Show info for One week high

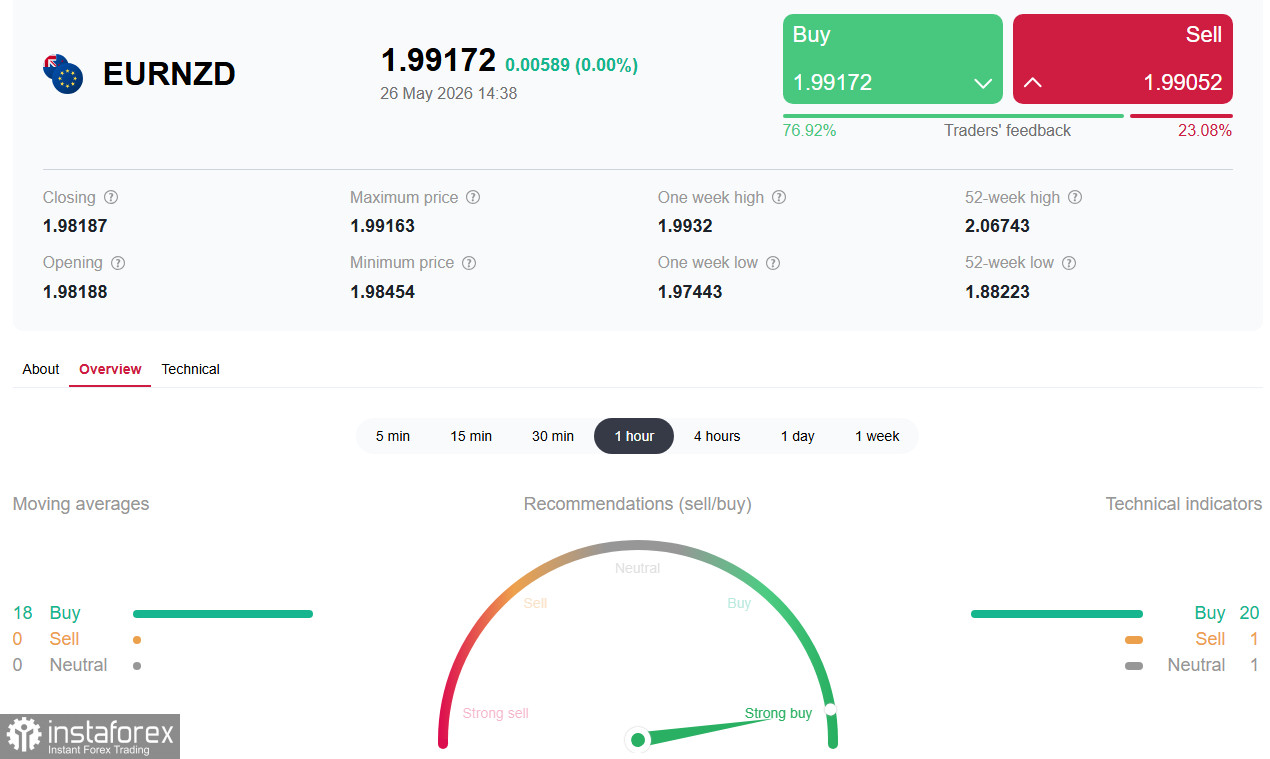779,198
